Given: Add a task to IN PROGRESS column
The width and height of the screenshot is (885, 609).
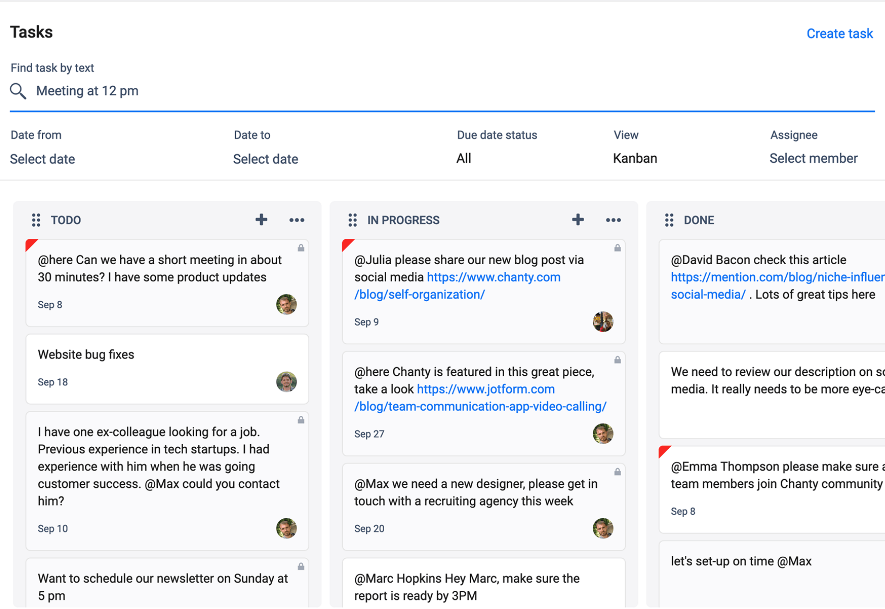Looking at the screenshot, I should [578, 220].
